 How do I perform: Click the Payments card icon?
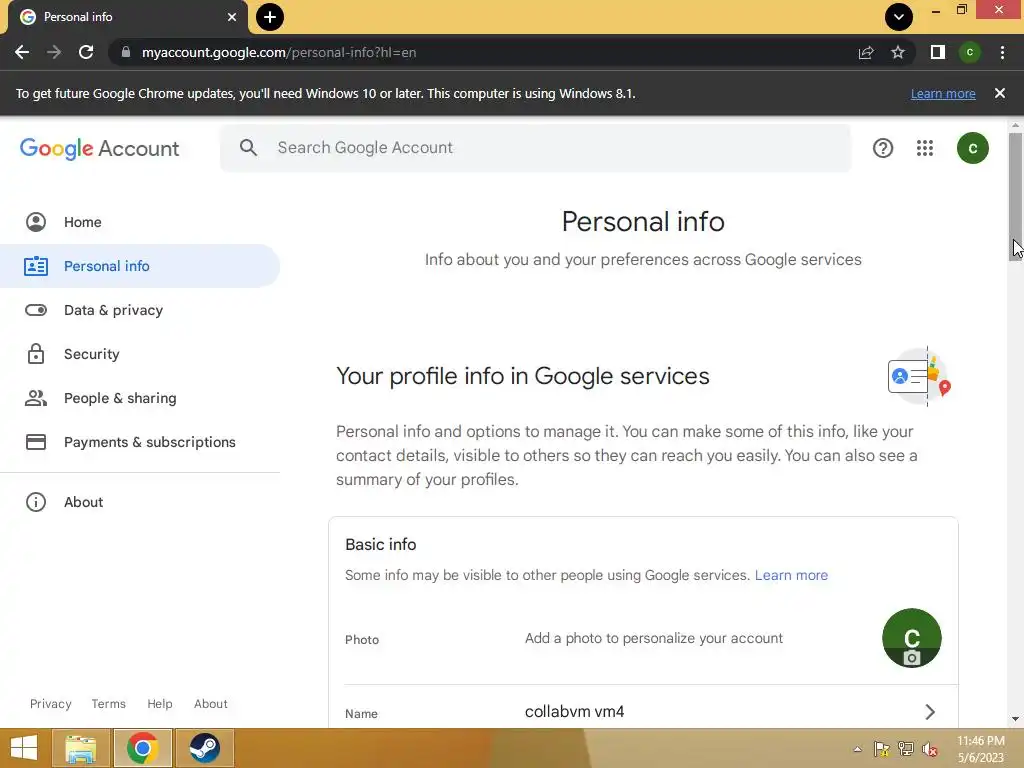click(x=36, y=442)
